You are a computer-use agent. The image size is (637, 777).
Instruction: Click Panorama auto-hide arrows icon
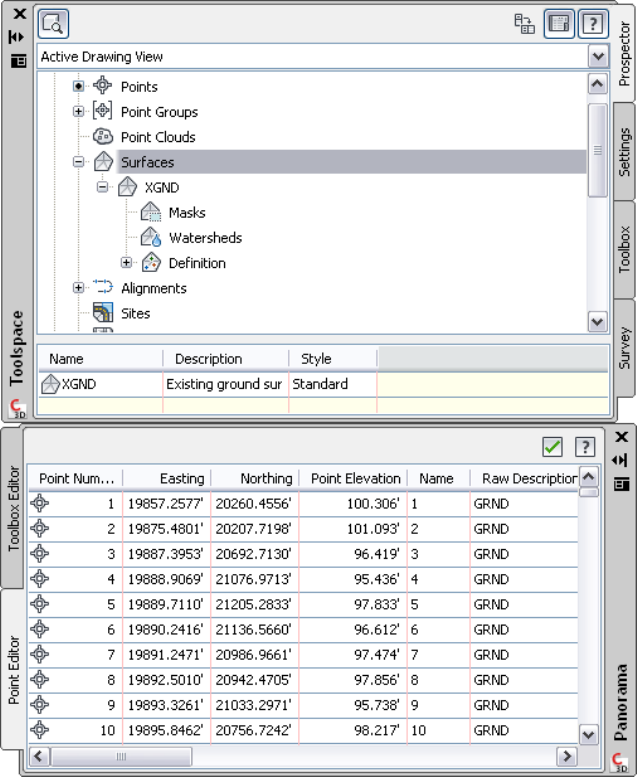[620, 460]
